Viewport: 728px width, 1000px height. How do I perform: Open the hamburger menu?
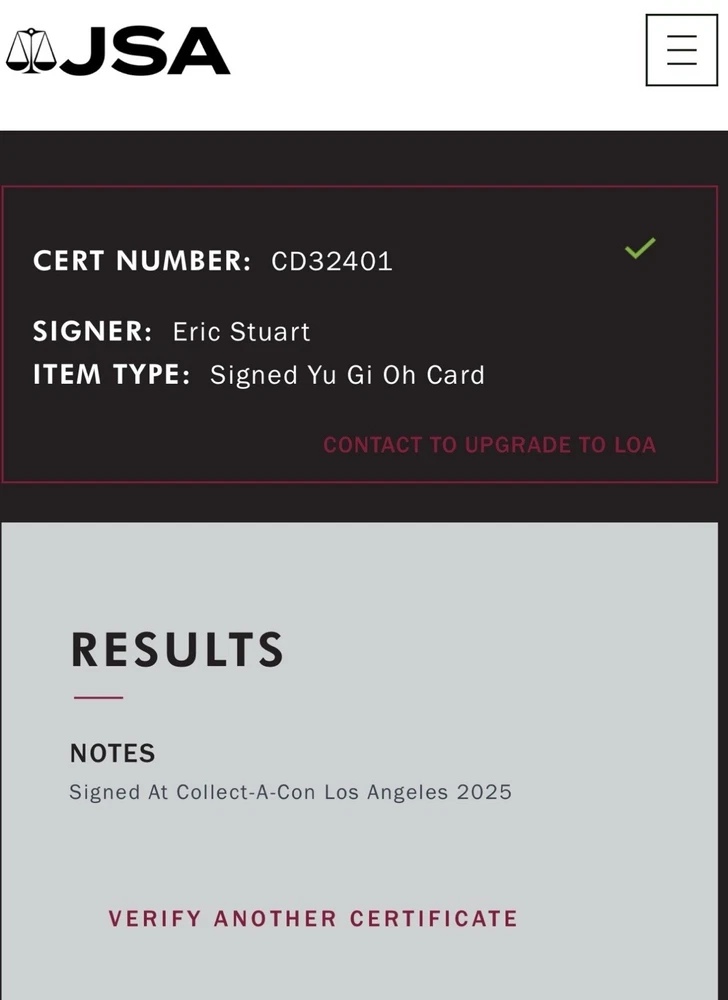click(x=681, y=50)
